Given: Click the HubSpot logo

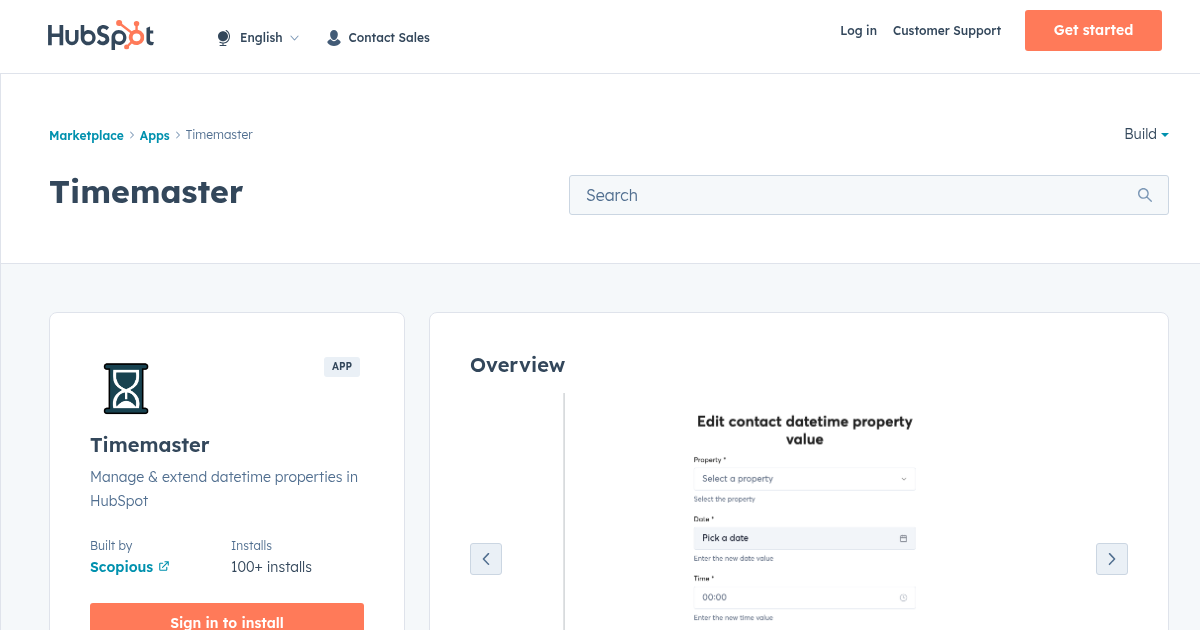Looking at the screenshot, I should coord(101,35).
